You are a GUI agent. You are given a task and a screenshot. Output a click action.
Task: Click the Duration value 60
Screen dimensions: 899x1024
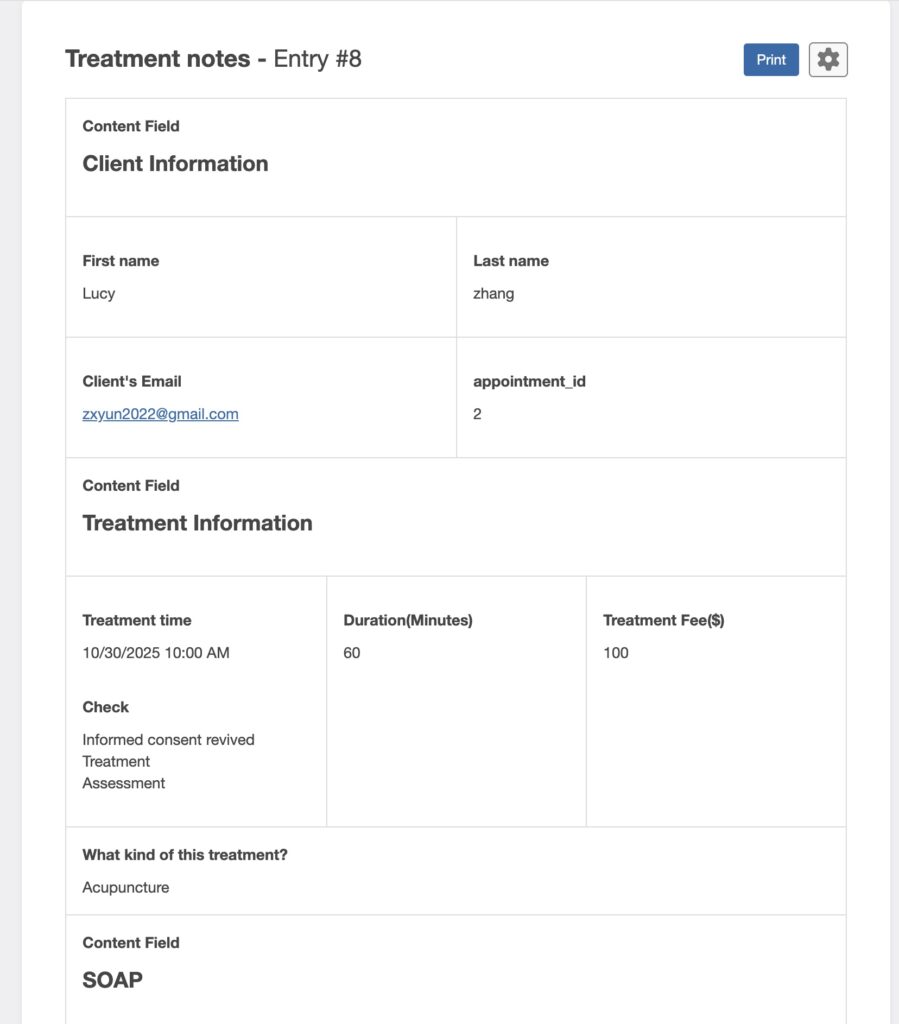[x=352, y=653]
